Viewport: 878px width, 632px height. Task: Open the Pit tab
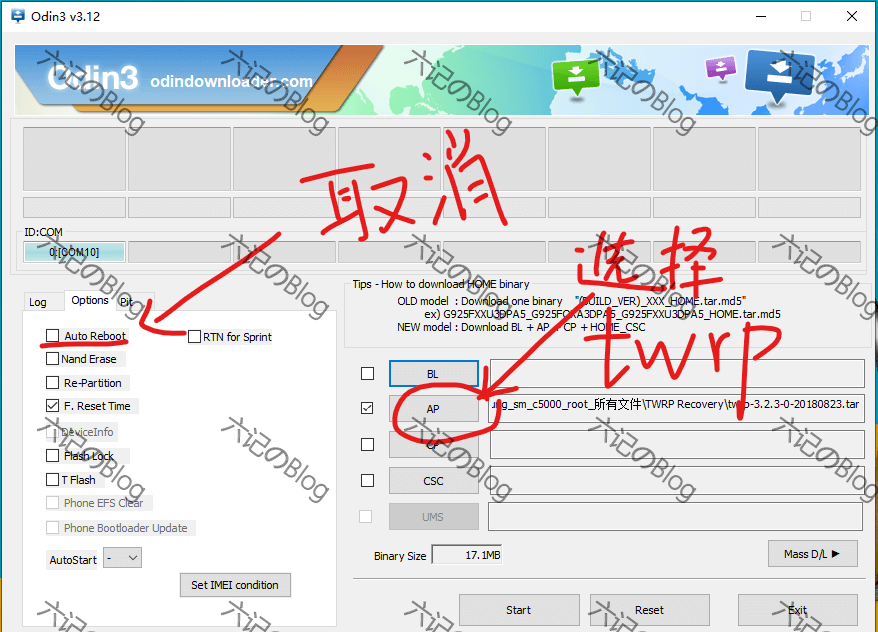tap(127, 302)
